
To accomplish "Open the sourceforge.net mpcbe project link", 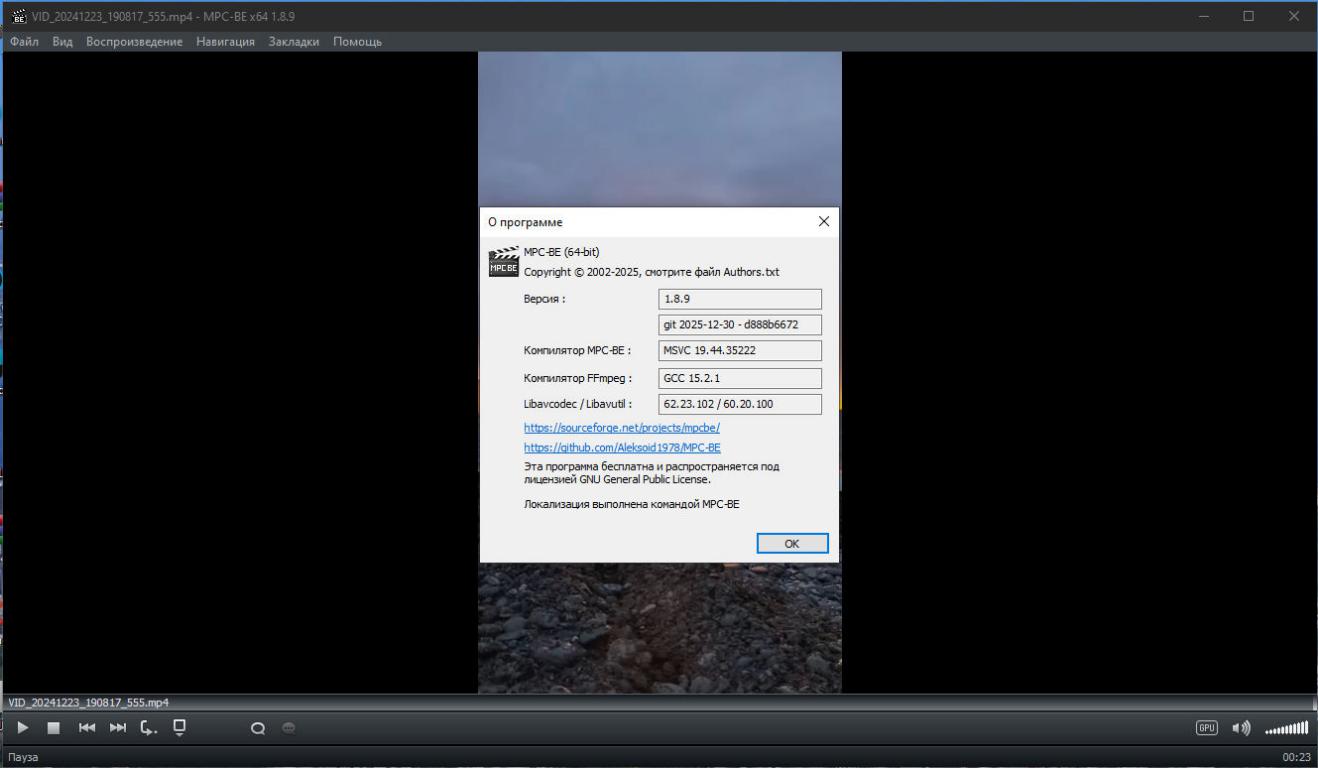I will (x=621, y=428).
